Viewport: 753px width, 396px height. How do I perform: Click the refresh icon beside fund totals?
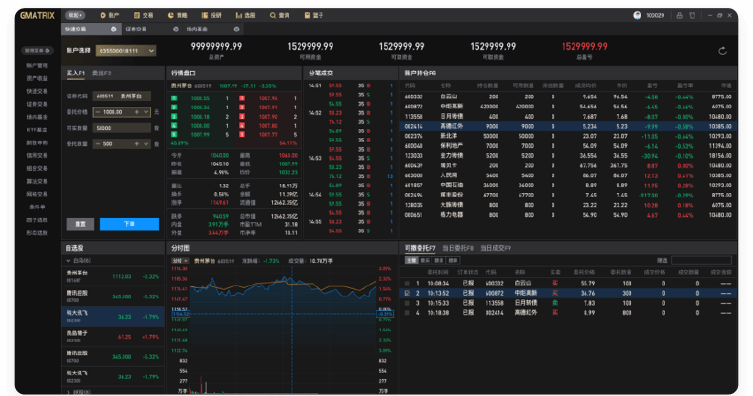722,51
